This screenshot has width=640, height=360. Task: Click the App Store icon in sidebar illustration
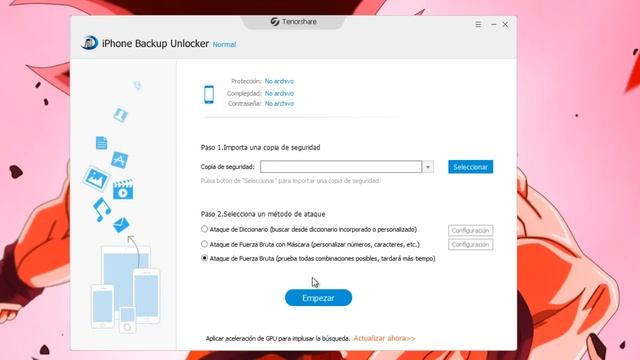tap(120, 160)
